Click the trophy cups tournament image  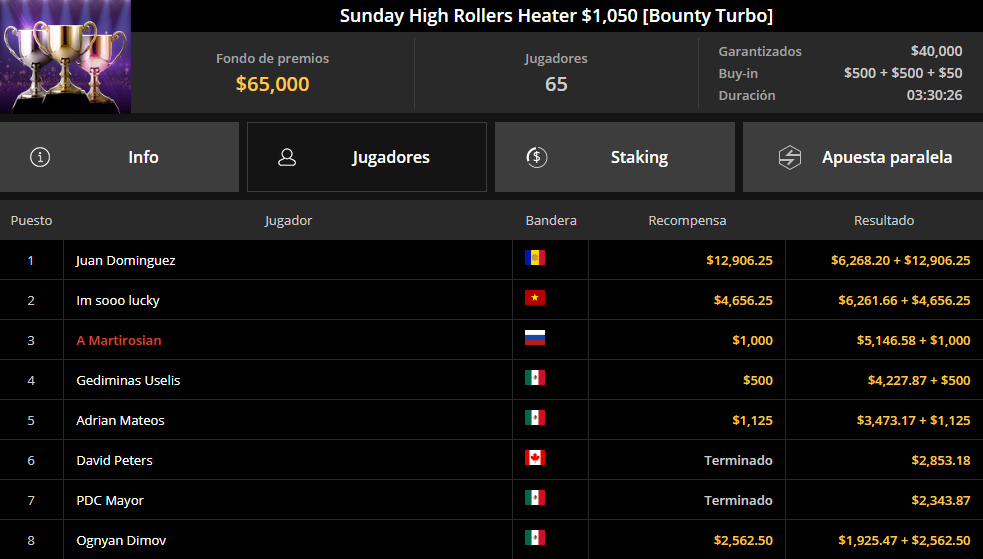[x=65, y=56]
